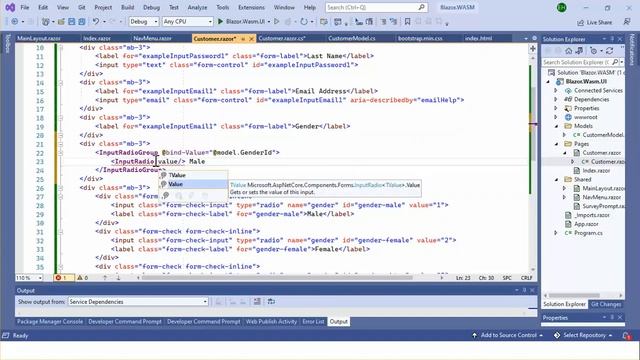This screenshot has width=640, height=360.
Task: Start debugging with green play icon
Action: pos(220,21)
